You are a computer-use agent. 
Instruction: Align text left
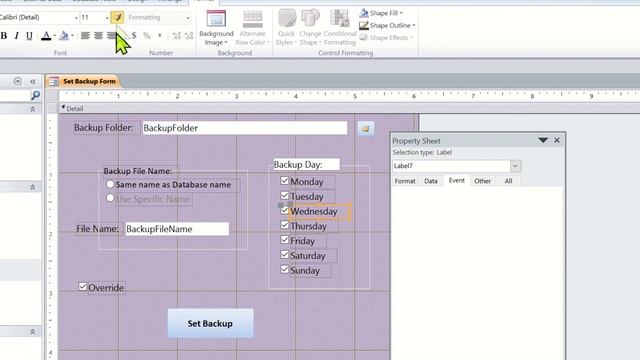point(85,36)
